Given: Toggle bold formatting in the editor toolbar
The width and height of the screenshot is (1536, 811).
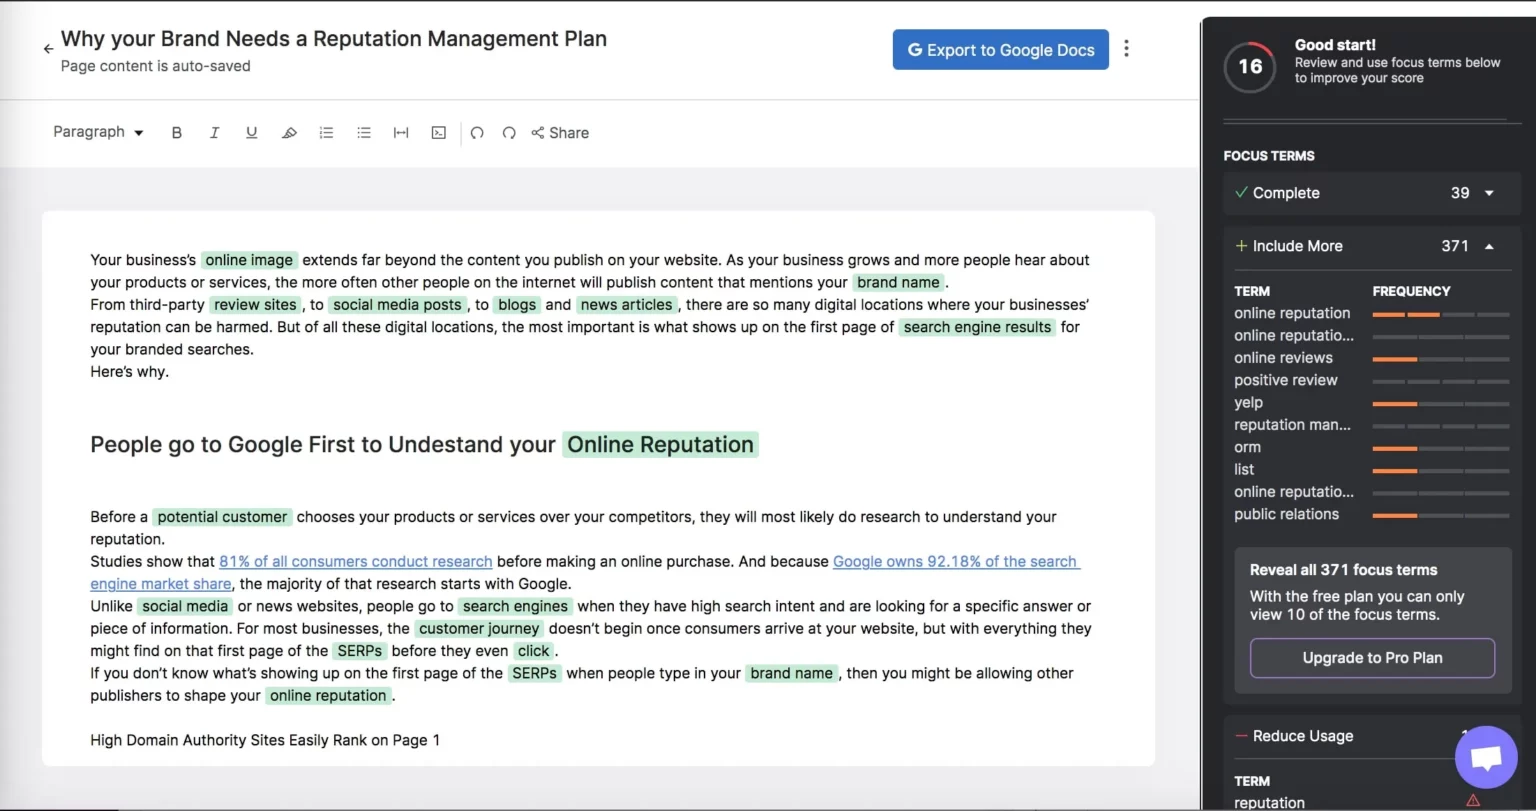Looking at the screenshot, I should [177, 133].
